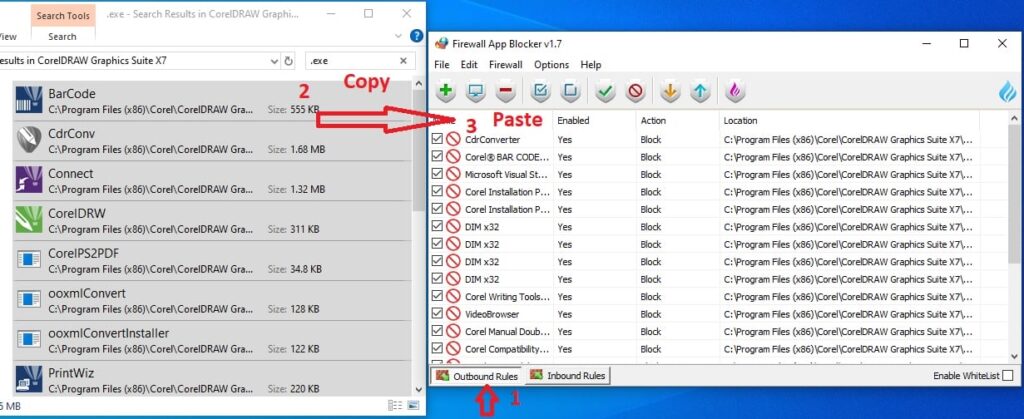Tick the Enable WhiteList checkbox

coord(1008,376)
